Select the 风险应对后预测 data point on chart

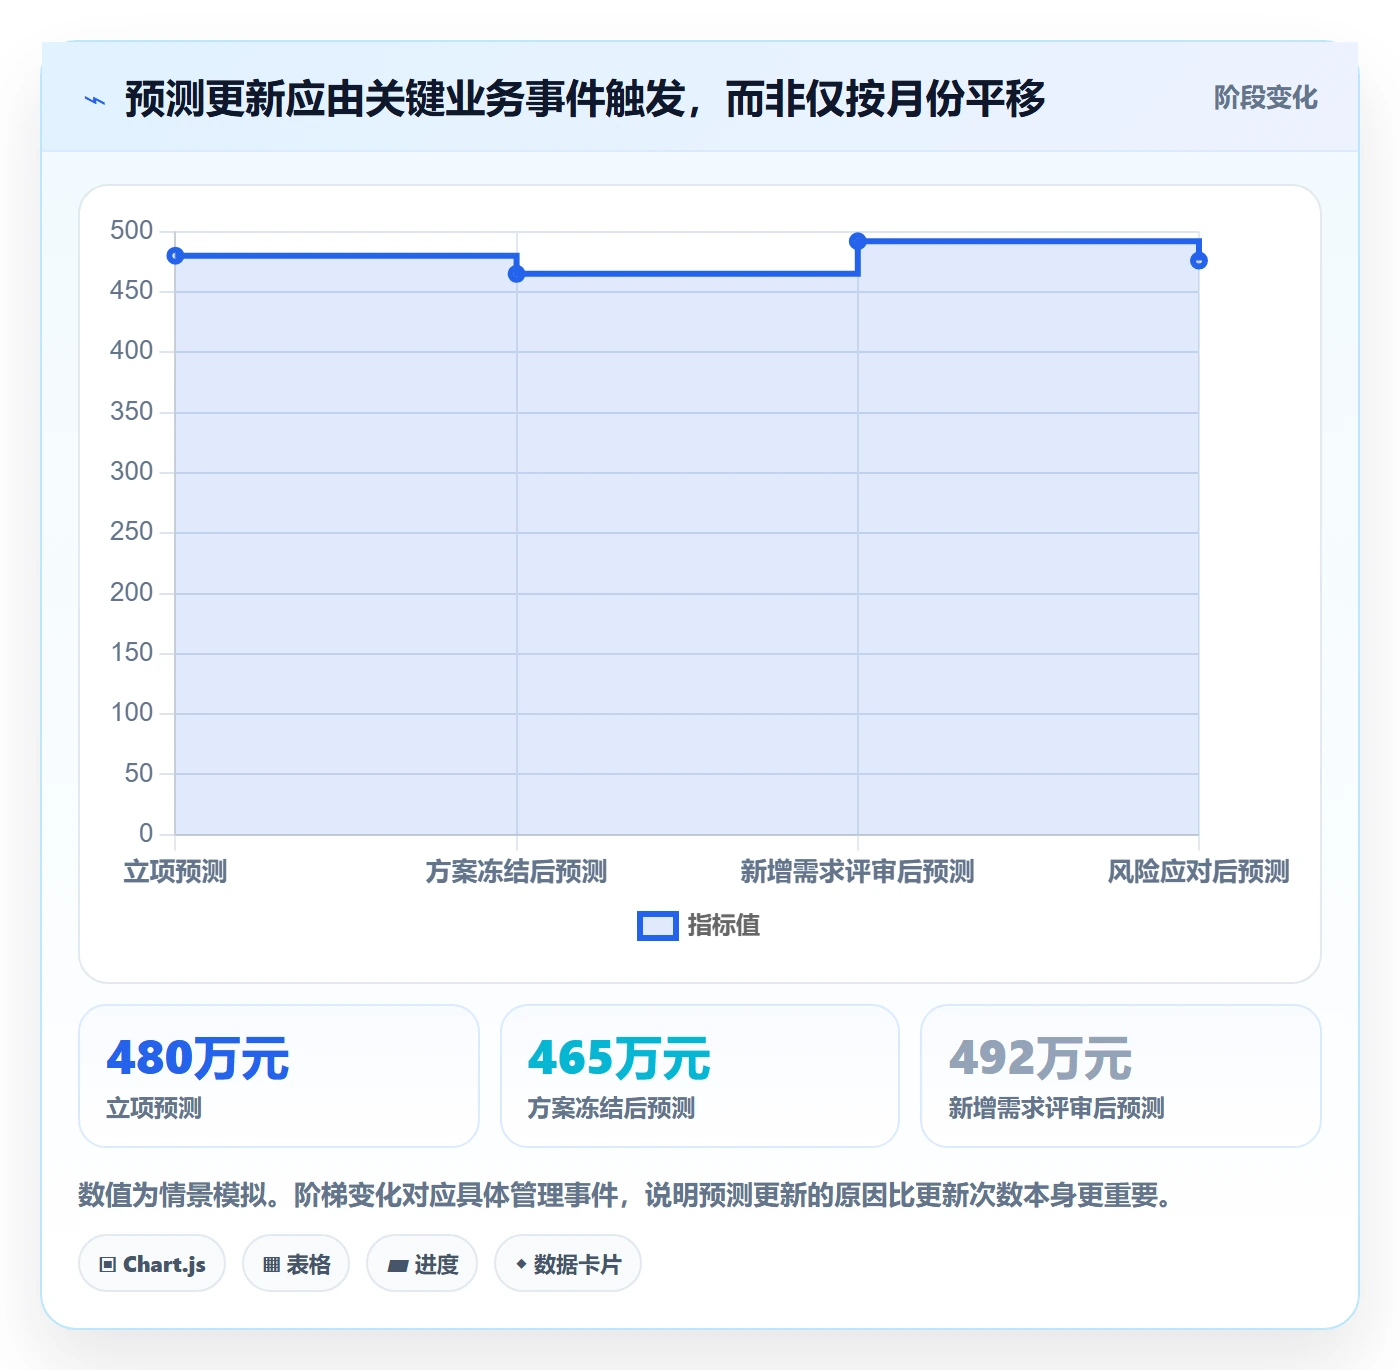(1199, 261)
